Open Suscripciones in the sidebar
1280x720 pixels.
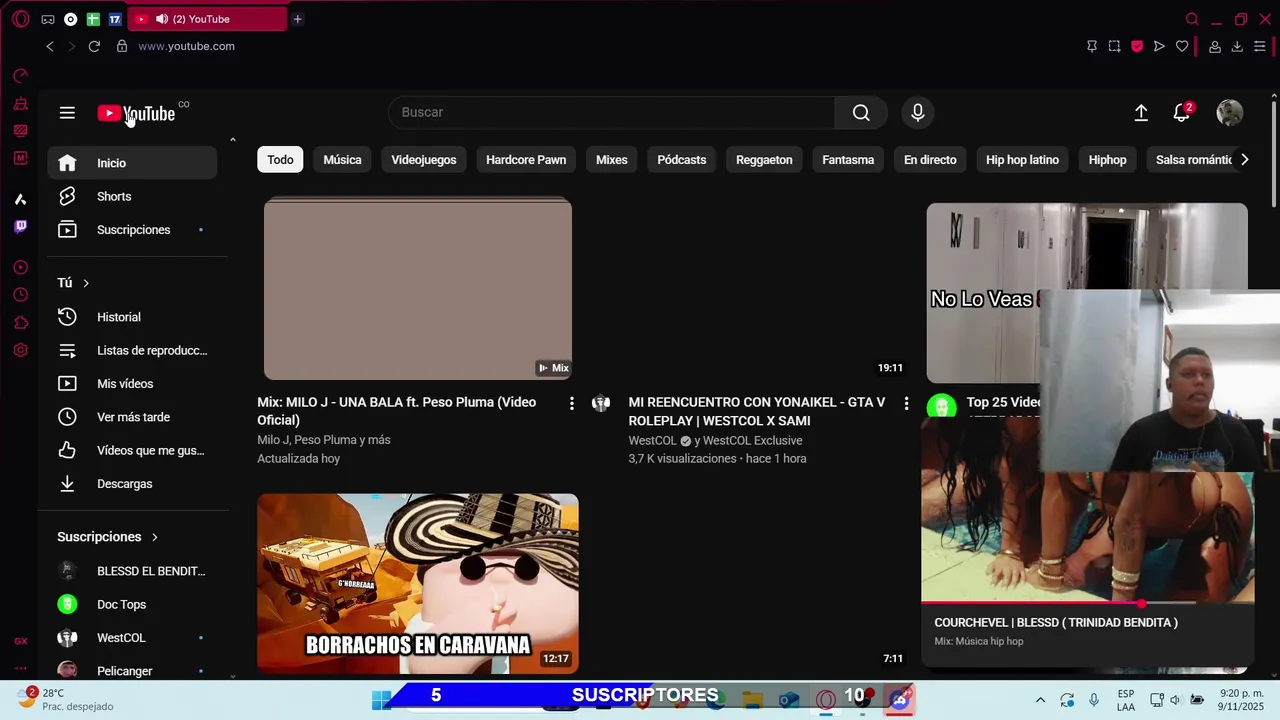point(132,230)
